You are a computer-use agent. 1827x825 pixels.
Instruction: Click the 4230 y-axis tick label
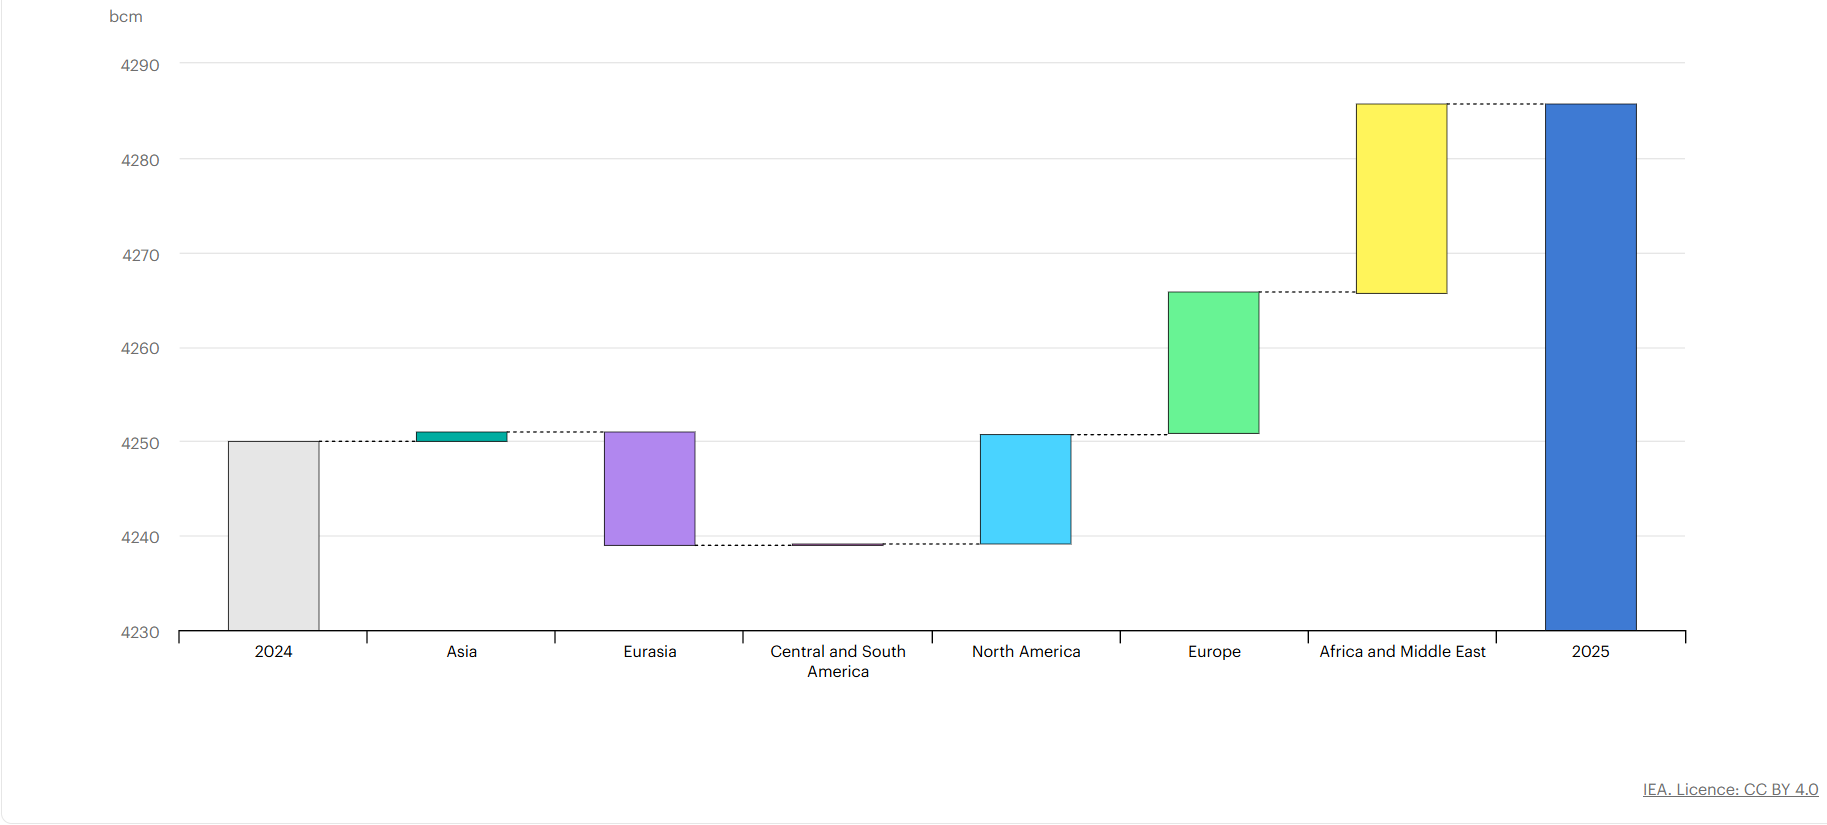pos(140,632)
